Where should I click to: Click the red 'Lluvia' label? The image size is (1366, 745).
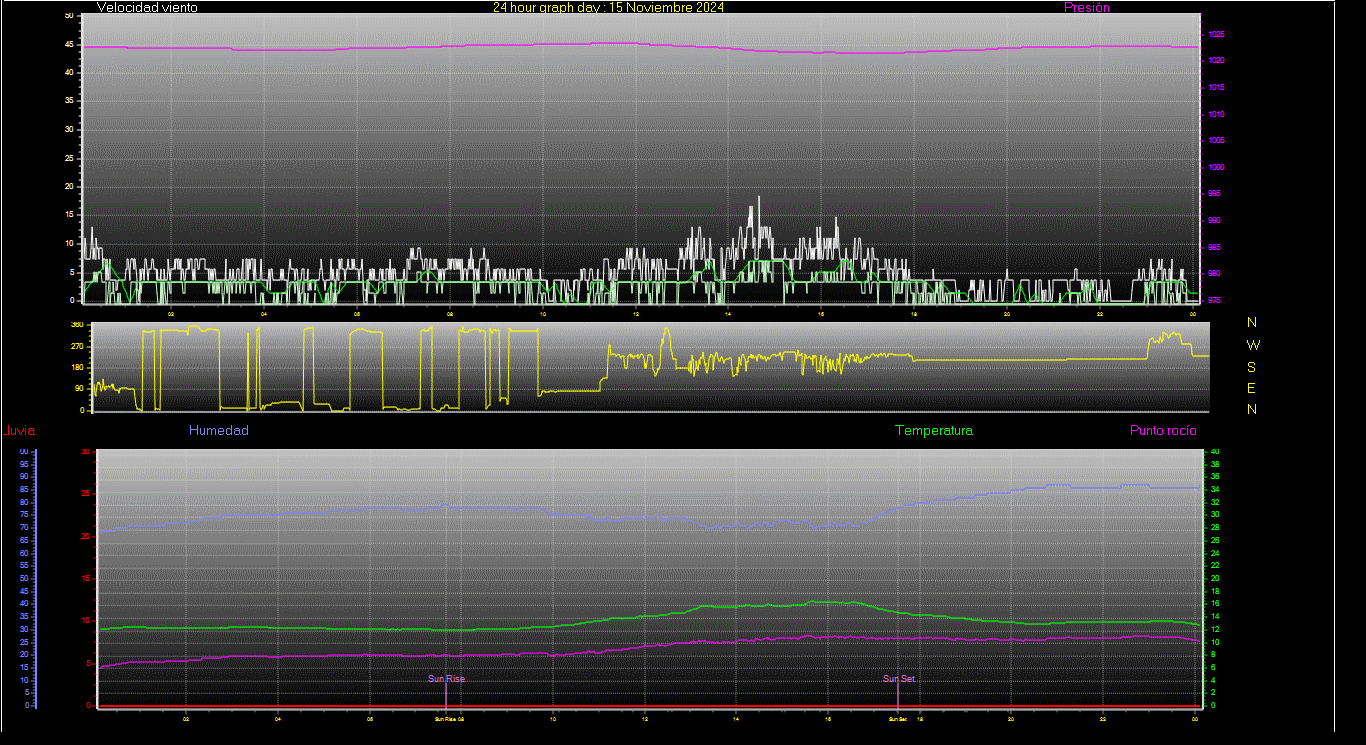click(x=19, y=431)
